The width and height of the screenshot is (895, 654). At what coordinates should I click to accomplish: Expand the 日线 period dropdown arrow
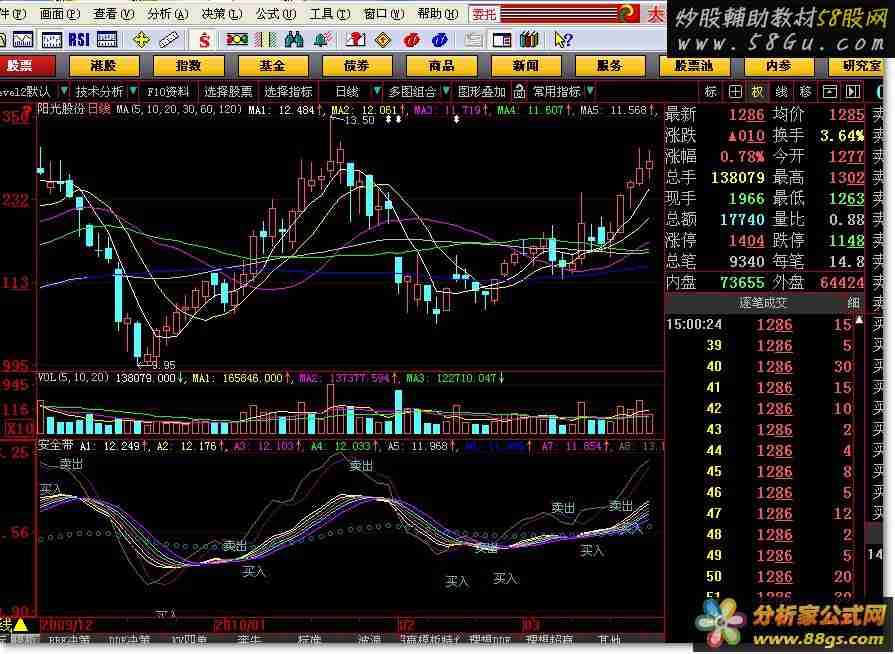coord(377,91)
